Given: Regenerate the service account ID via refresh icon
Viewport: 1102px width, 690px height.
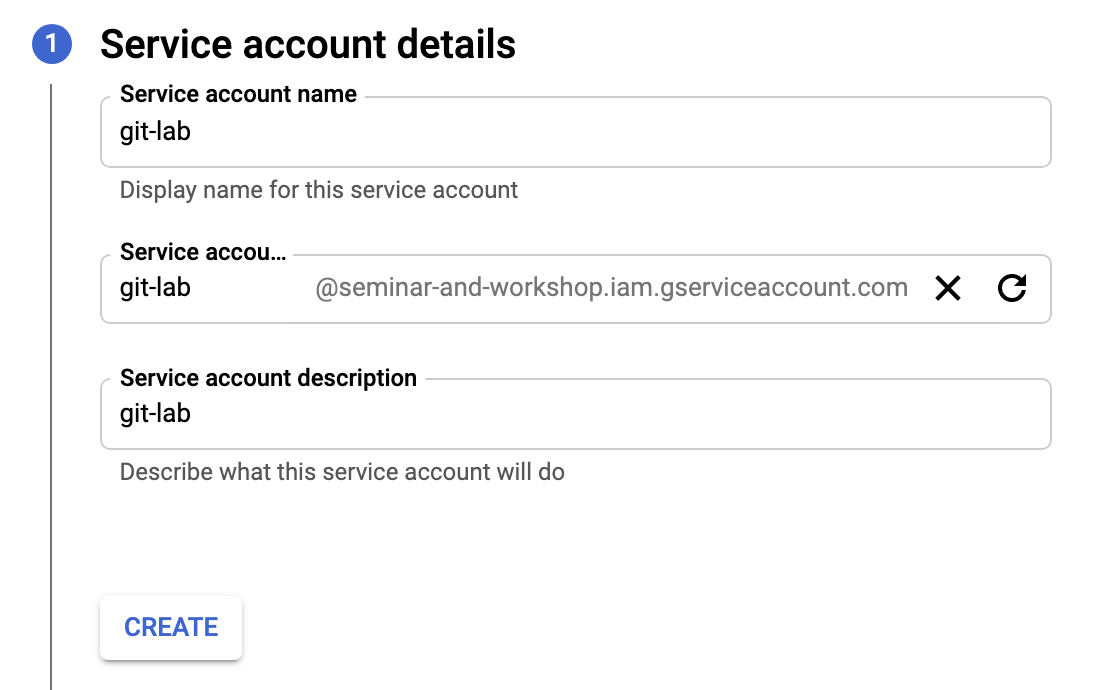Looking at the screenshot, I should tap(1012, 289).
